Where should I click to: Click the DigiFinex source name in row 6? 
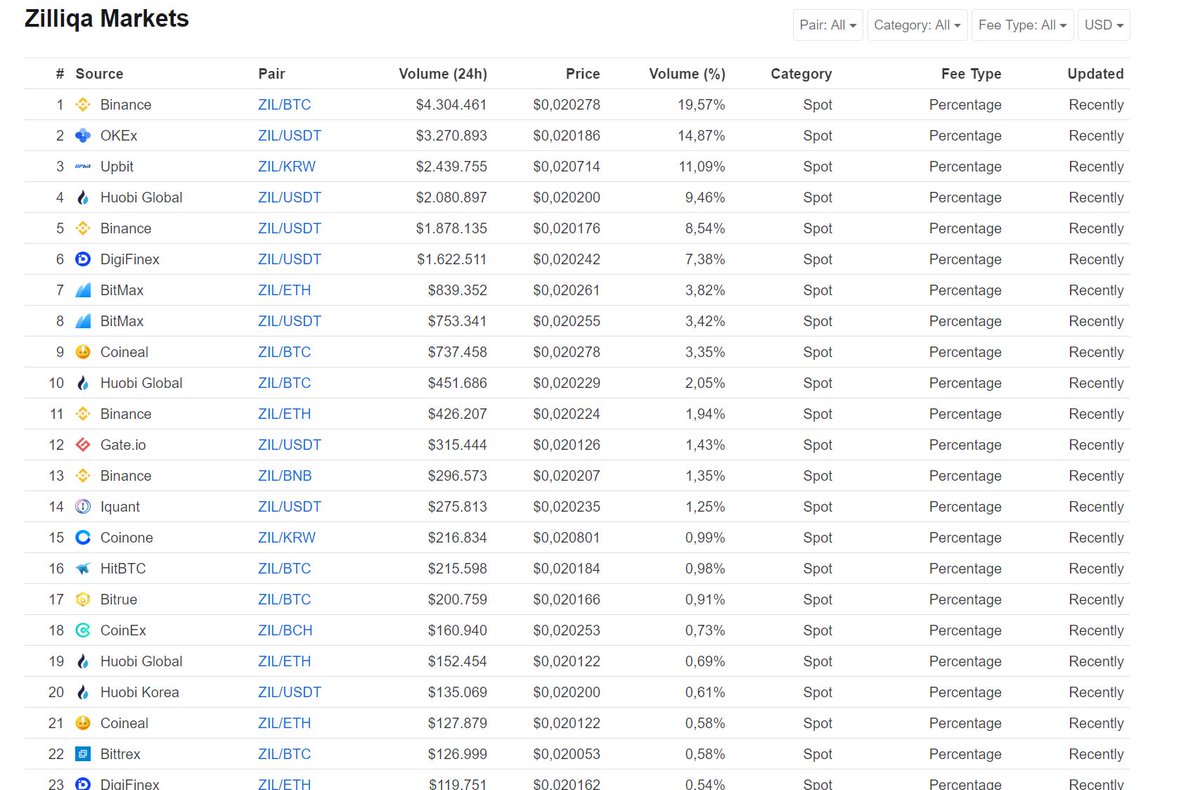130,260
